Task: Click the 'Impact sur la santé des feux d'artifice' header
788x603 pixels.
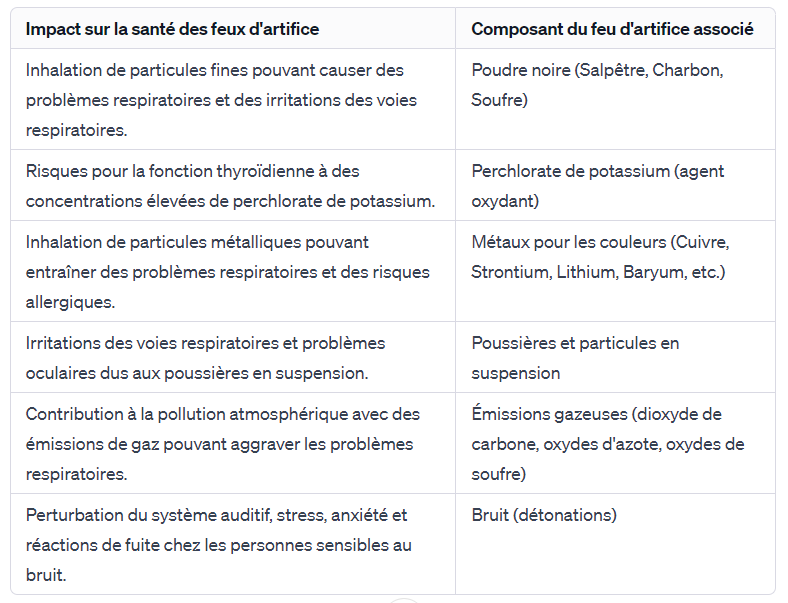Action: pyautogui.click(x=172, y=29)
